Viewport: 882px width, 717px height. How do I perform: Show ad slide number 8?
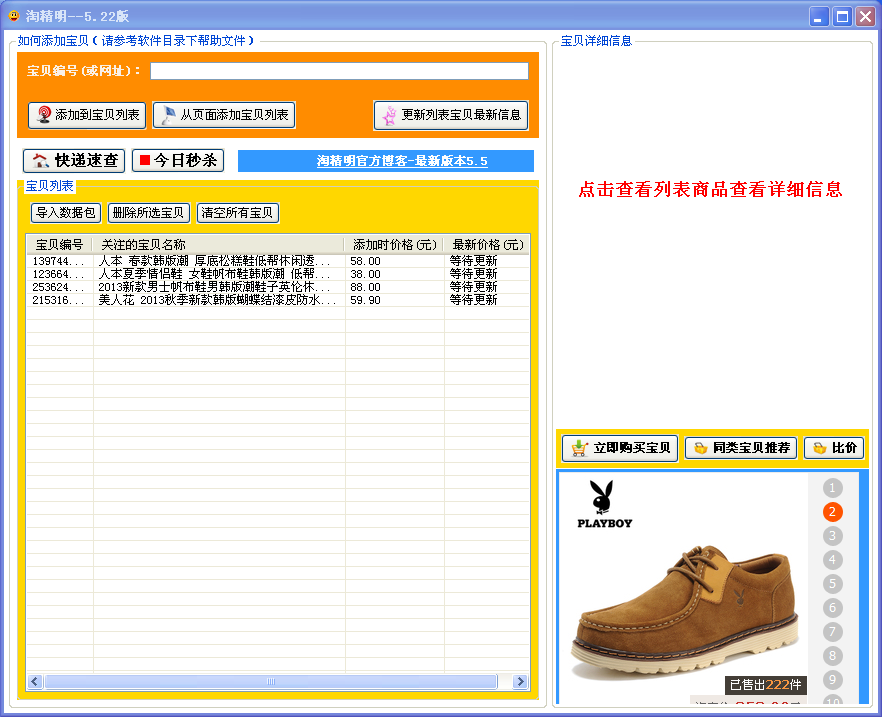(832, 655)
